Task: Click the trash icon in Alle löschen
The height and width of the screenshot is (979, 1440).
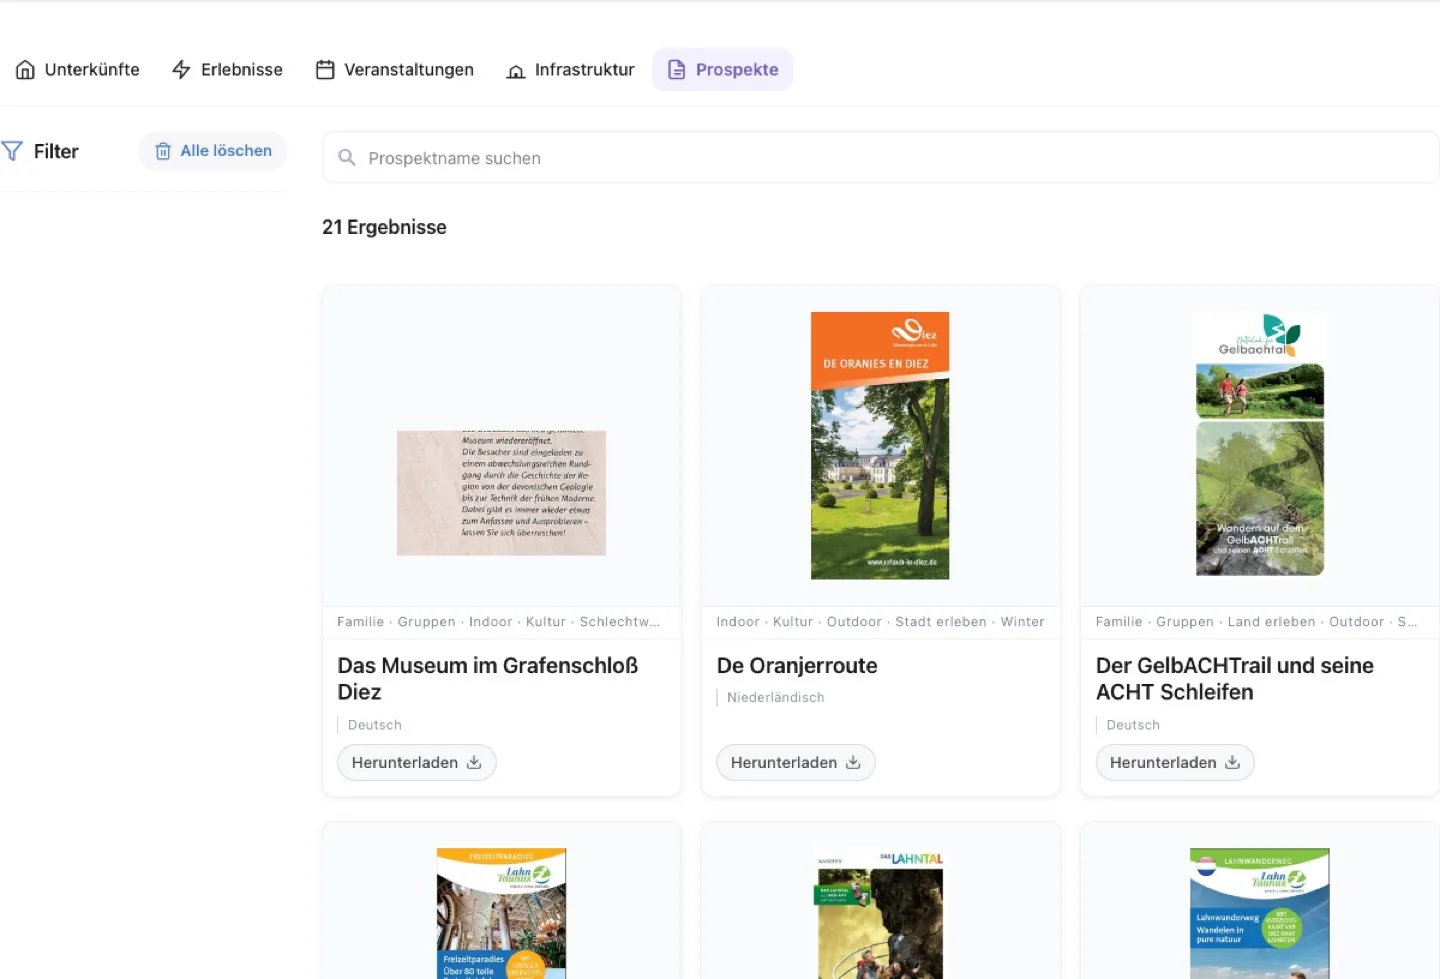Action: point(163,151)
